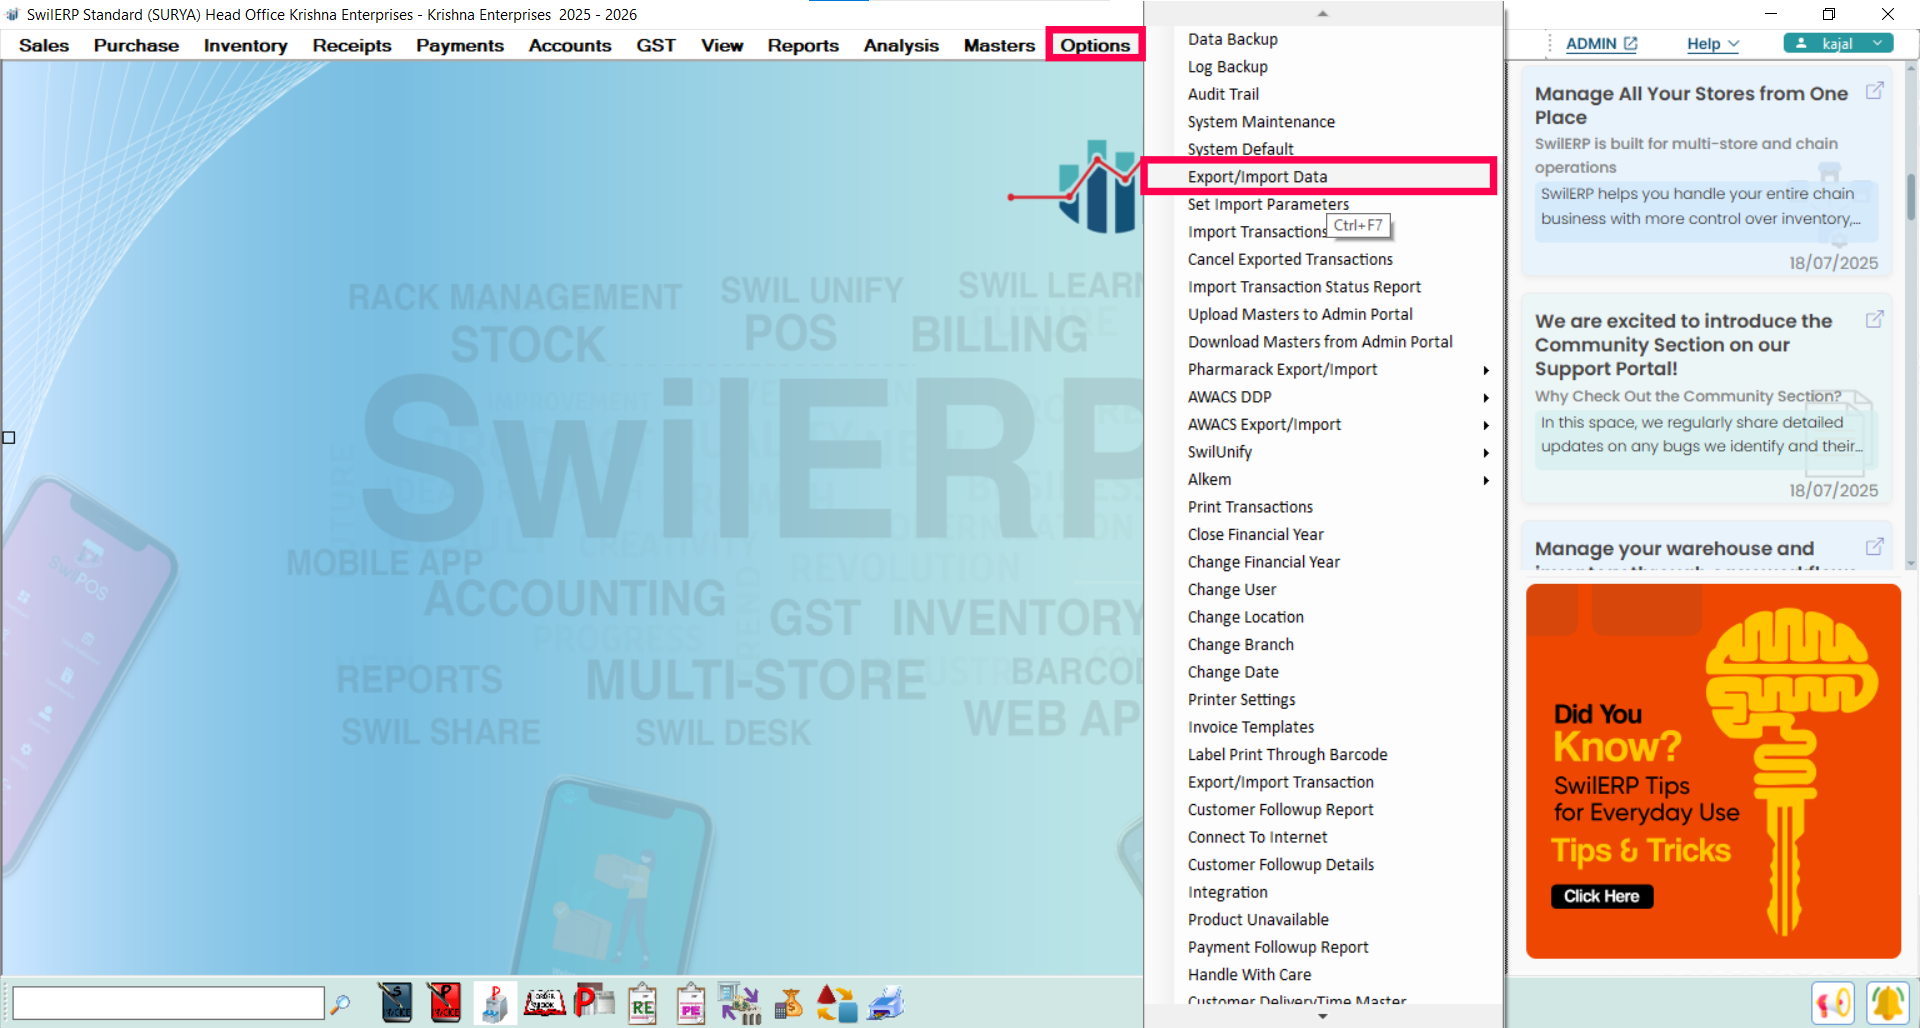Open the Masters menu
The image size is (1920, 1028).
tap(998, 45)
